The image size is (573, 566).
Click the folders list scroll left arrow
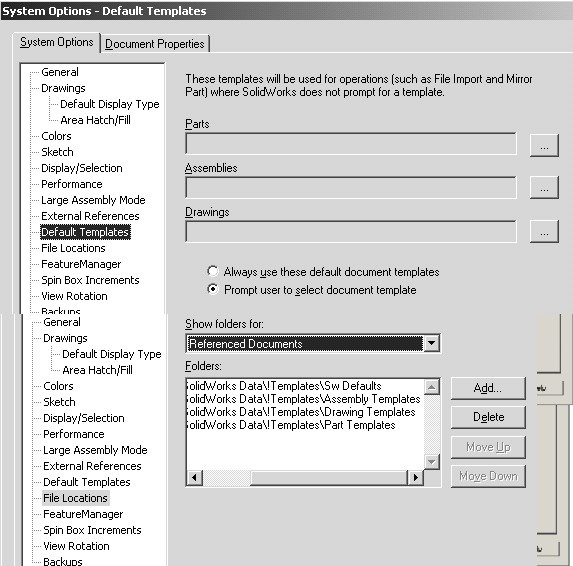pos(194,478)
